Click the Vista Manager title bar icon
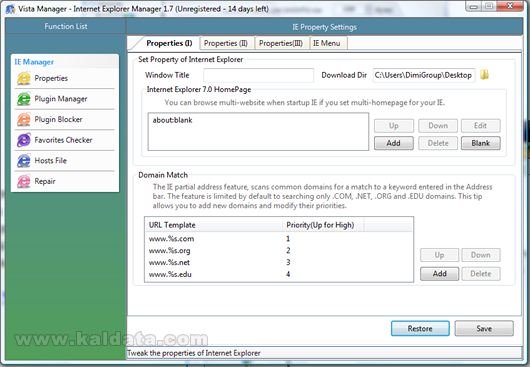This screenshot has height=367, width=530. pyautogui.click(x=10, y=9)
